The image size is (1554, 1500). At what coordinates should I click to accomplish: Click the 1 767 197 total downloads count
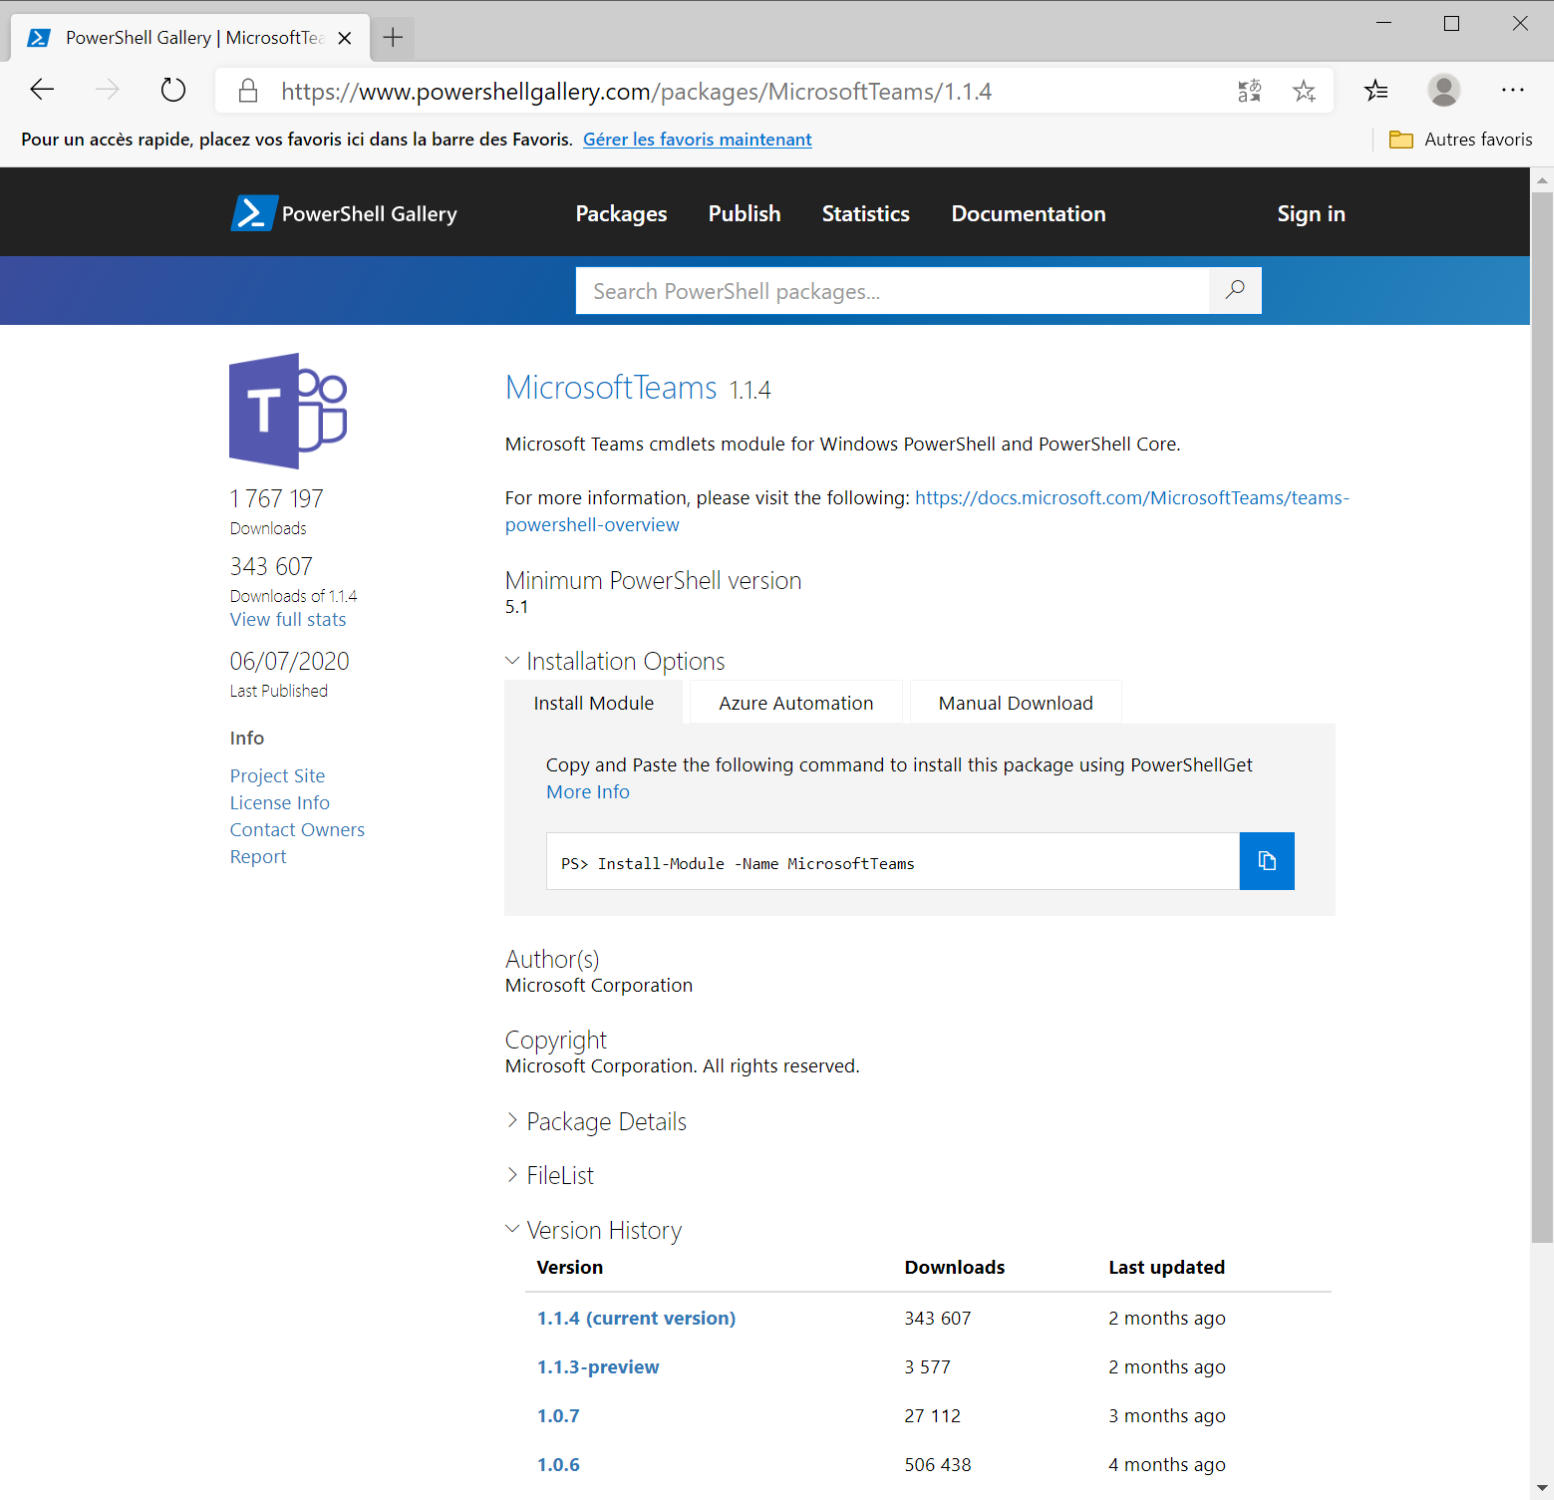(277, 498)
